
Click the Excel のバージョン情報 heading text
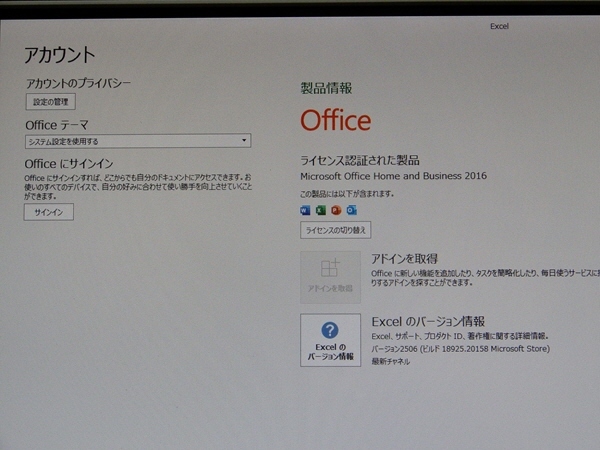(428, 321)
